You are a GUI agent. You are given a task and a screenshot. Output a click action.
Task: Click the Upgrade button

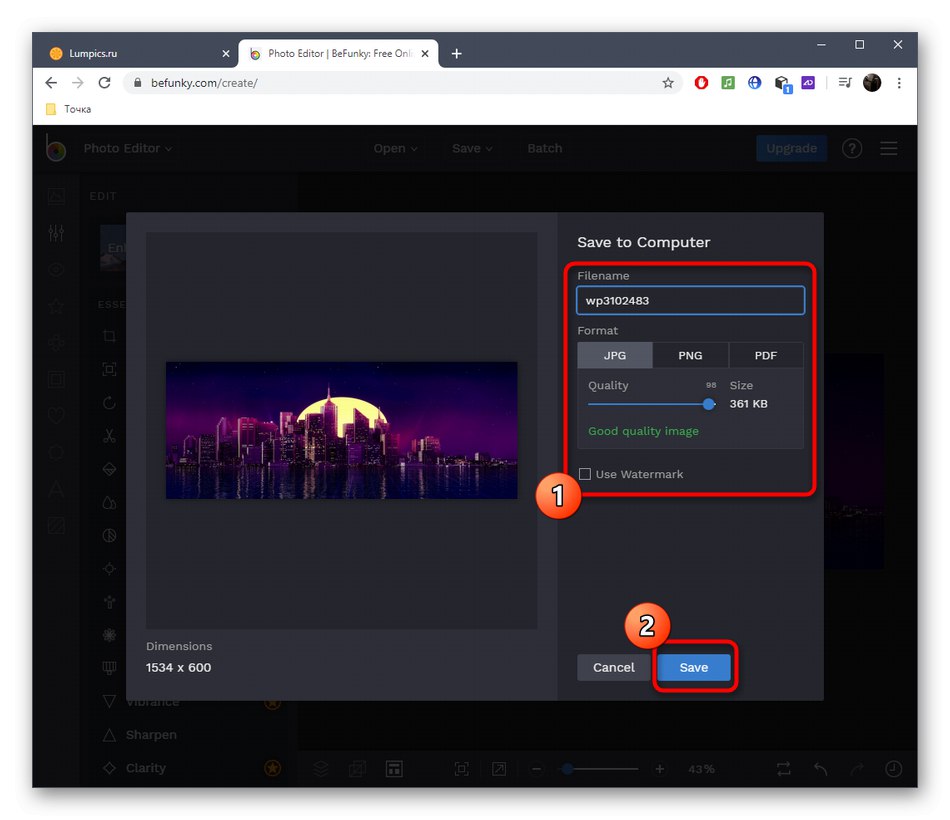pyautogui.click(x=791, y=148)
